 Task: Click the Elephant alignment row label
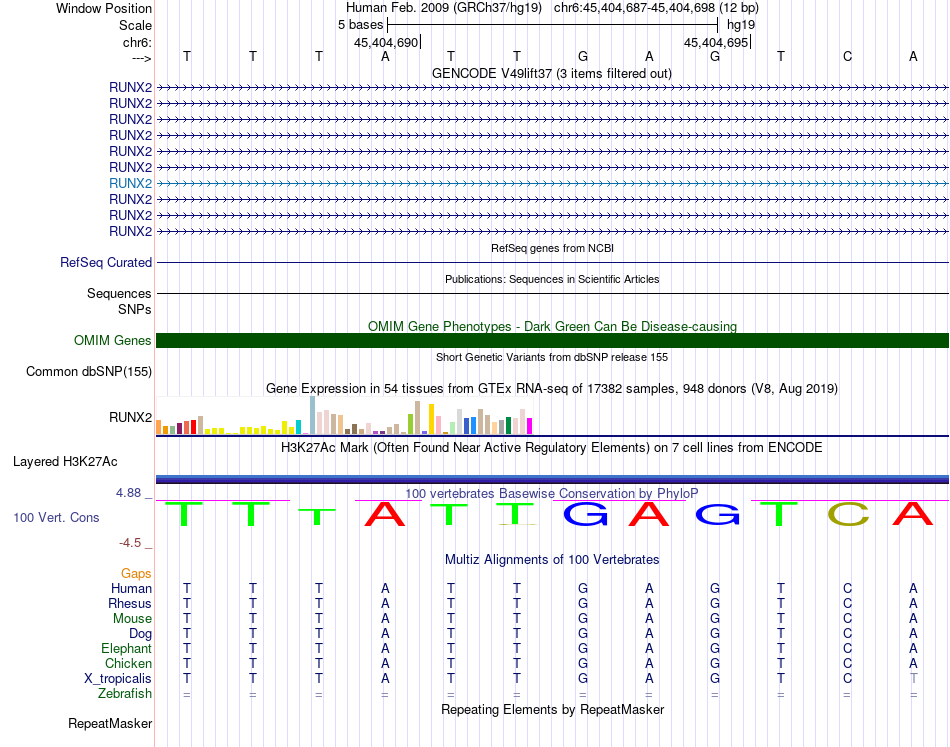[127, 648]
